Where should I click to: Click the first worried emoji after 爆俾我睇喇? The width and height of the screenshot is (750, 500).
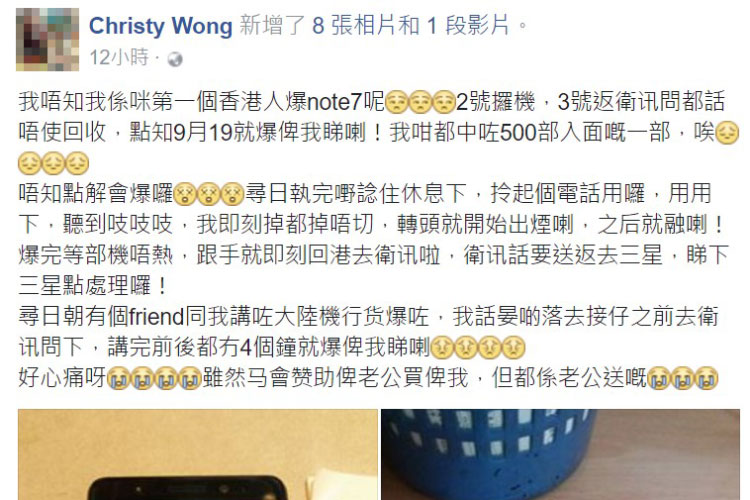tap(442, 348)
